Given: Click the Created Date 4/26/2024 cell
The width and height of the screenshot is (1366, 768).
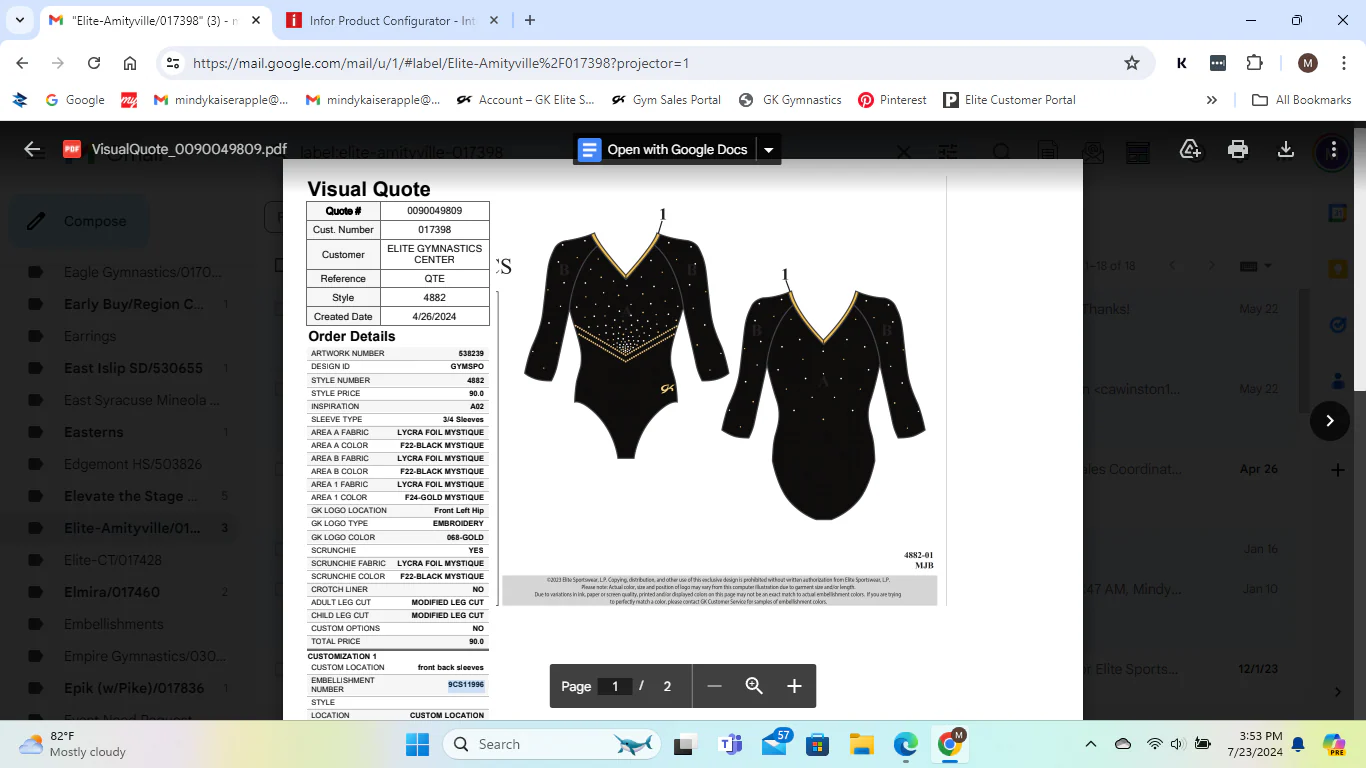Looking at the screenshot, I should (435, 316).
